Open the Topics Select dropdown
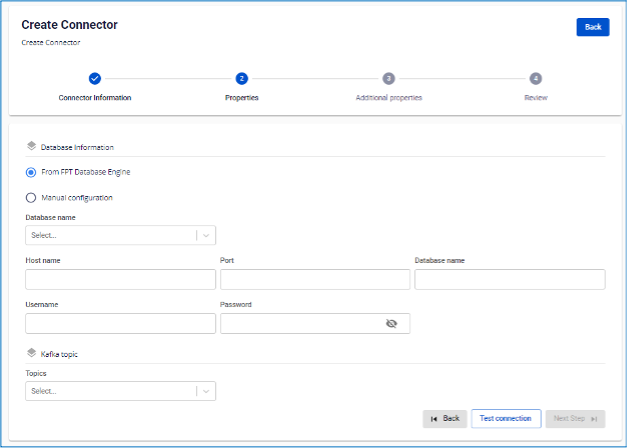 (x=121, y=391)
